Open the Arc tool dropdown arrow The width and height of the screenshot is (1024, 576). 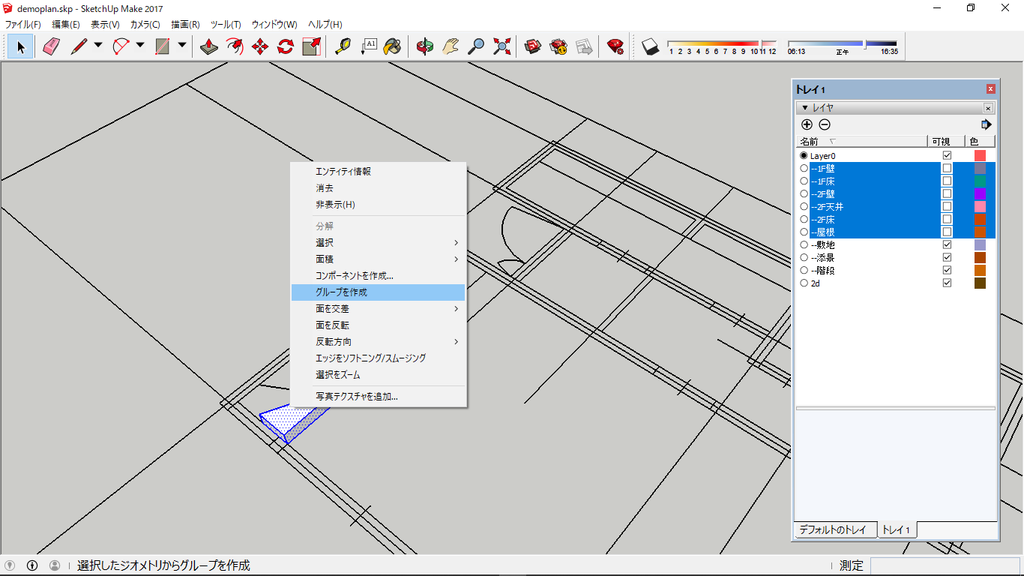[x=140, y=46]
